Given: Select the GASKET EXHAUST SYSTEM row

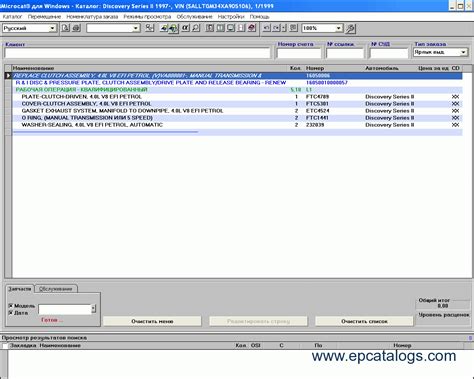Looking at the screenshot, I should tap(237, 111).
